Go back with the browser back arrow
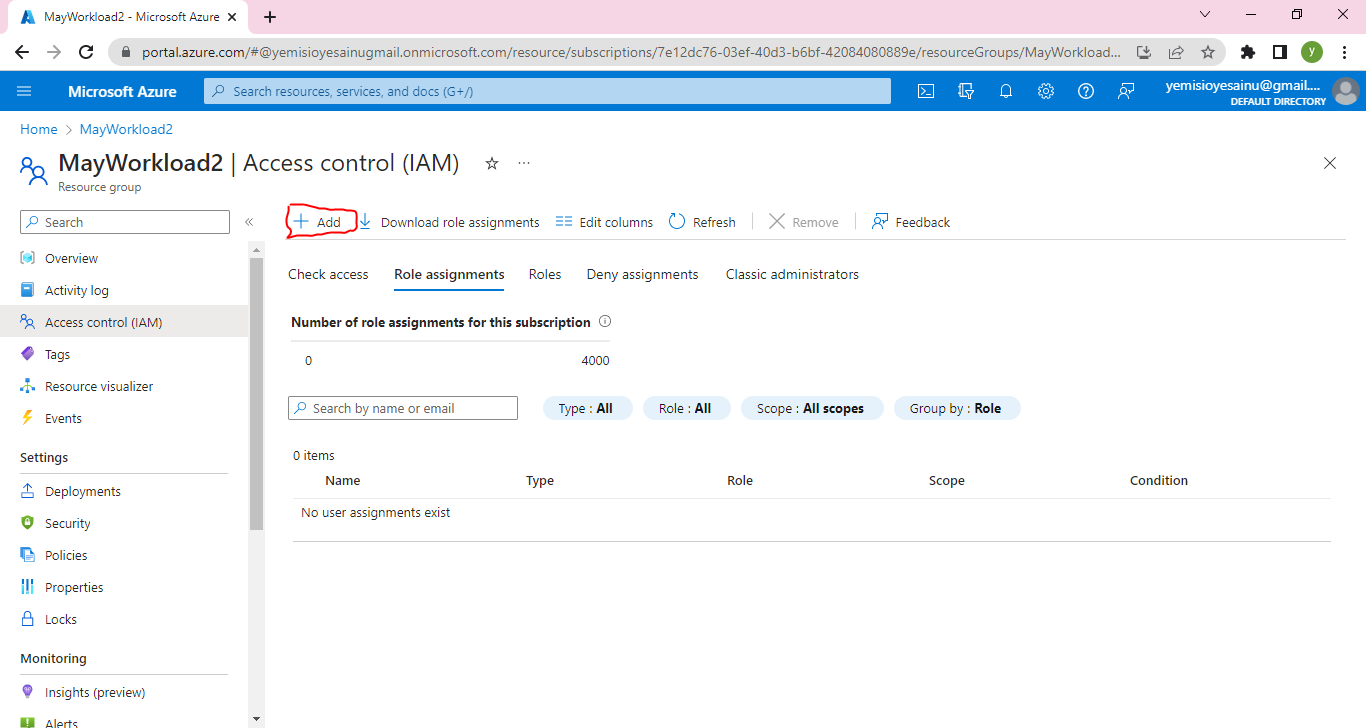This screenshot has height=728, width=1366. coord(22,52)
